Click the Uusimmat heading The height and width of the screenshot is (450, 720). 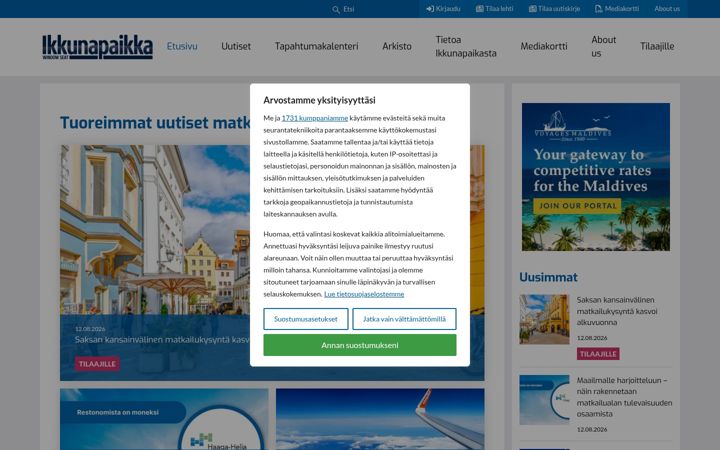pos(548,277)
